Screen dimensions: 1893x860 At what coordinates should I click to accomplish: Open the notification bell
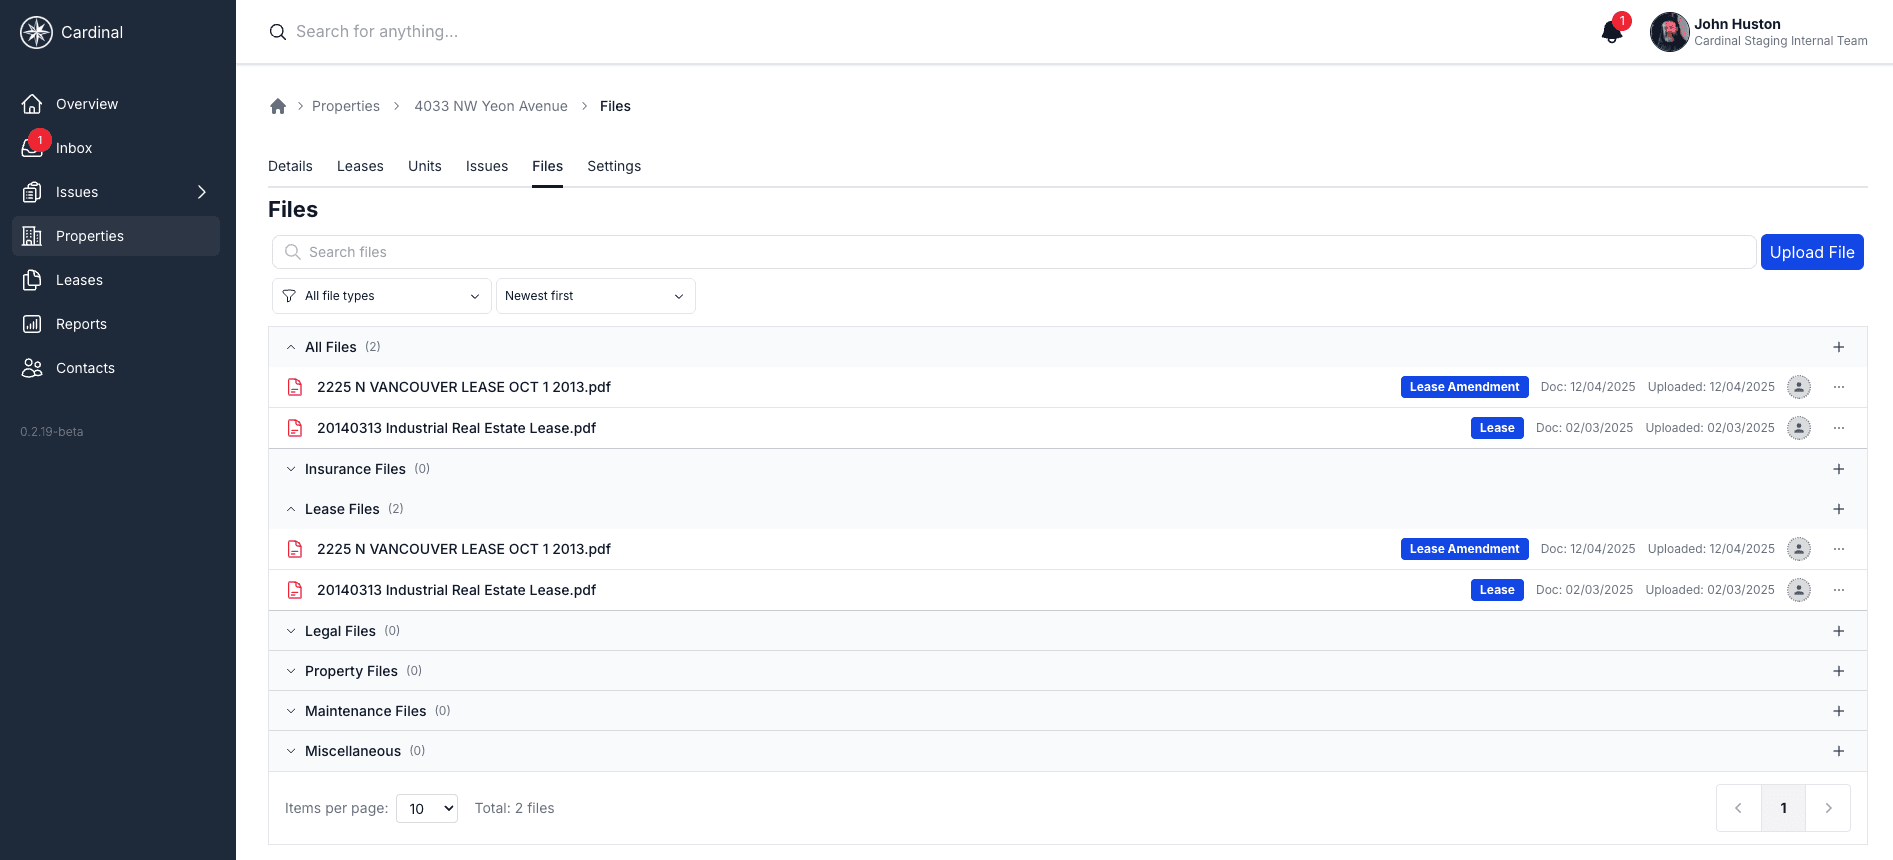point(1612,32)
